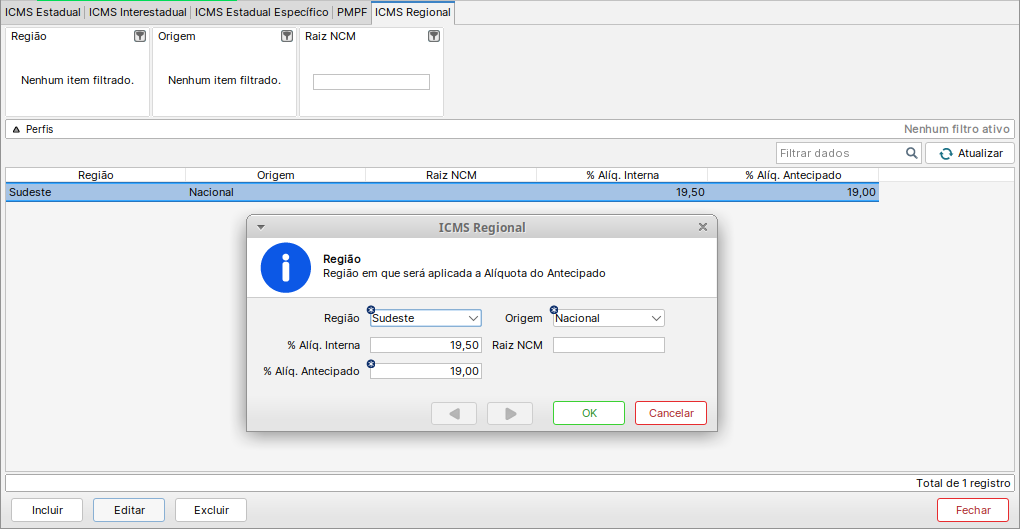This screenshot has width=1020, height=529.
Task: Open the Origem dropdown in dialog
Action: click(656, 318)
